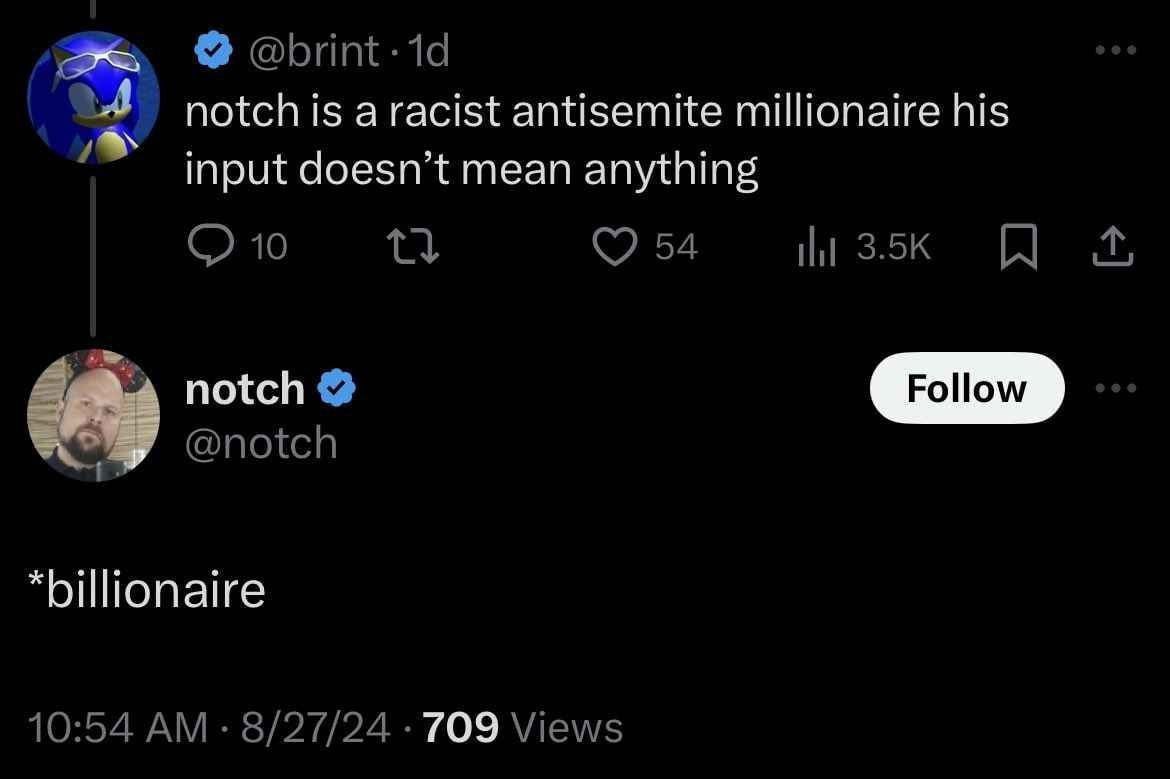
Task: Open the Sonic avatar profile picture
Action: 93,97
